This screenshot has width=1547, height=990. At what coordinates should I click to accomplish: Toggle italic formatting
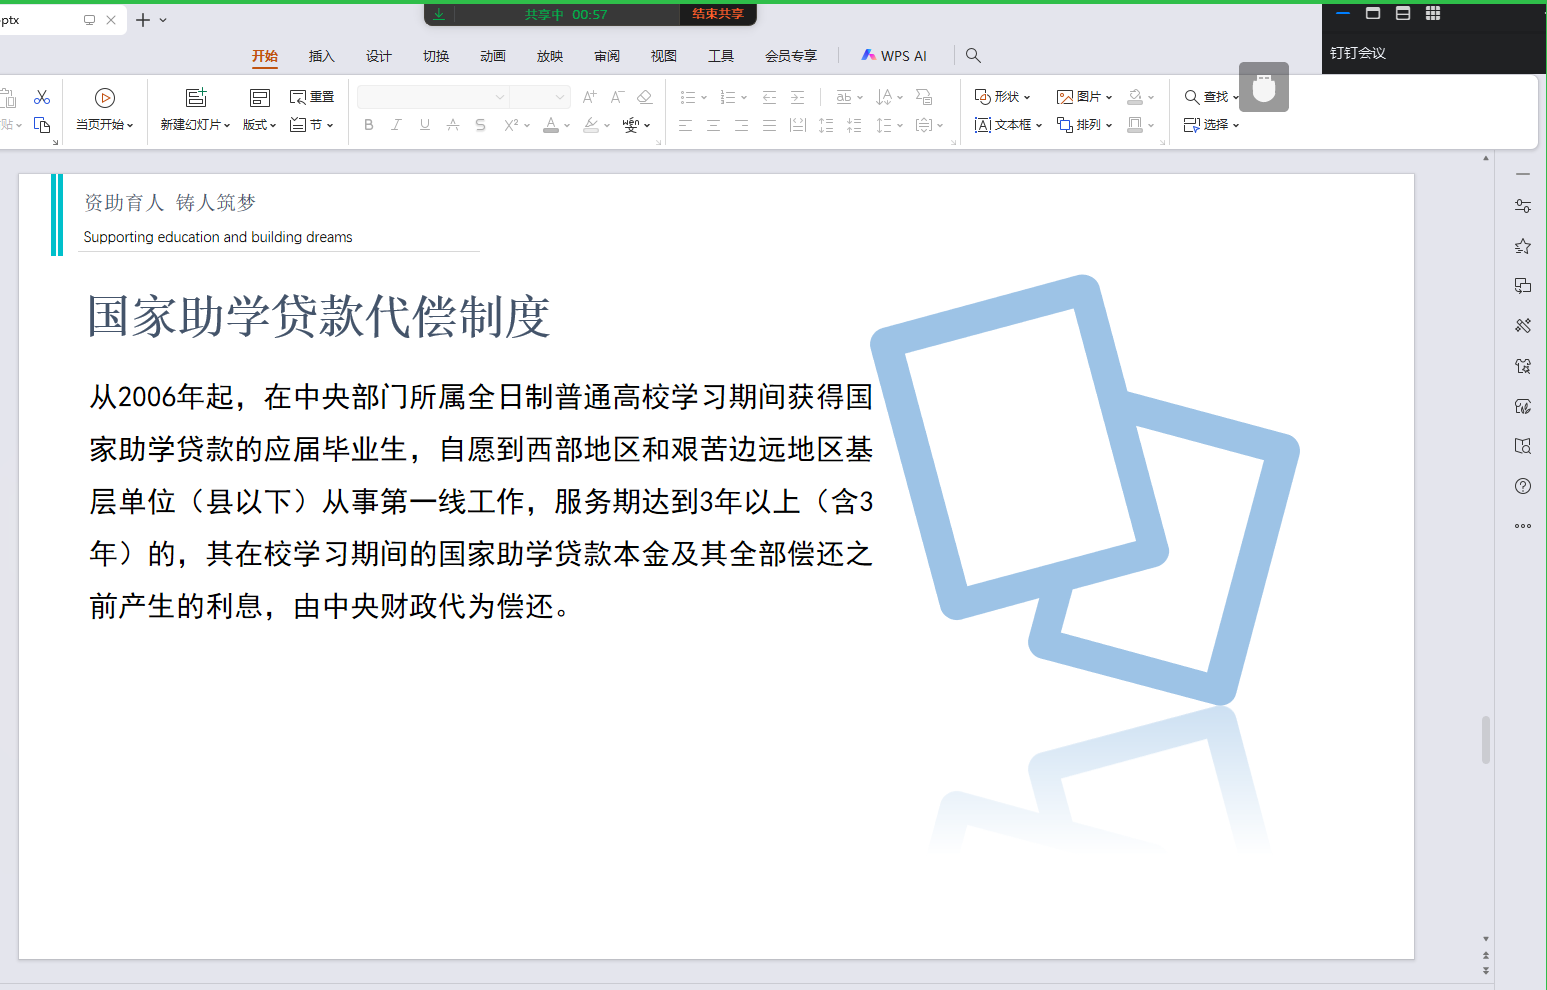coord(396,125)
